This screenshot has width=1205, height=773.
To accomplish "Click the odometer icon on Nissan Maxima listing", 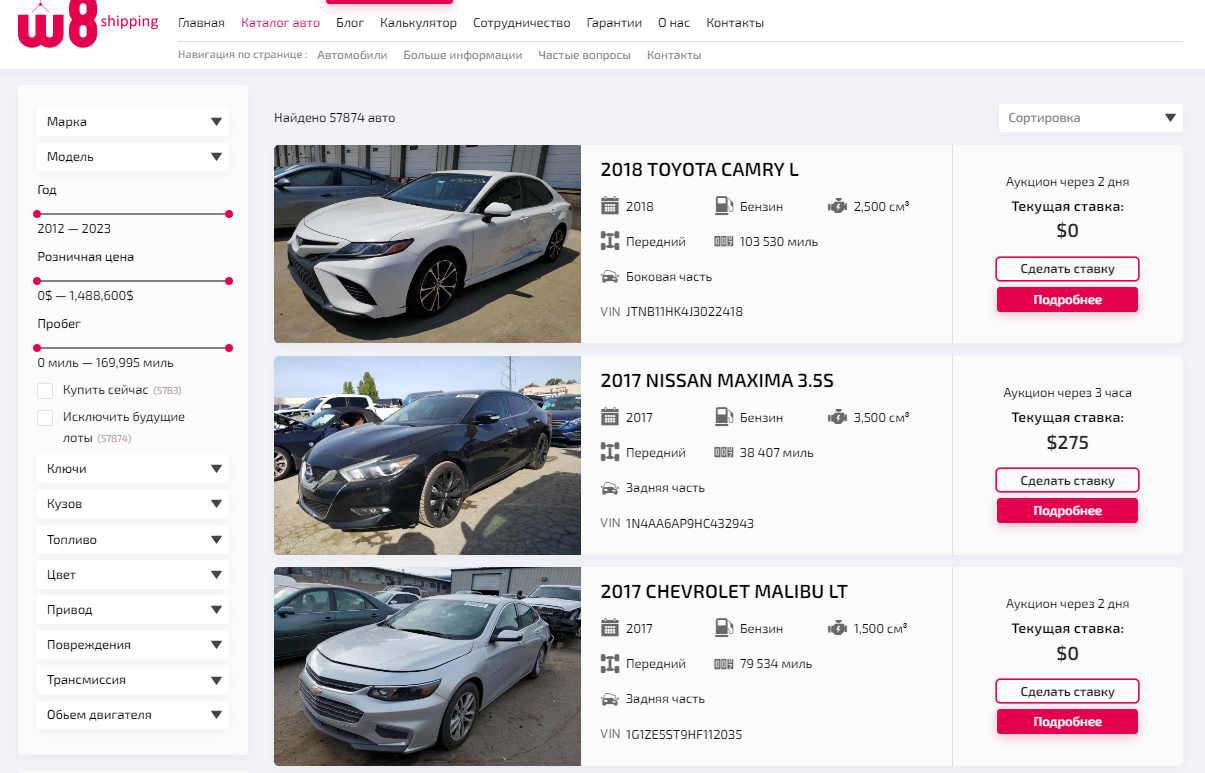I will 723,452.
